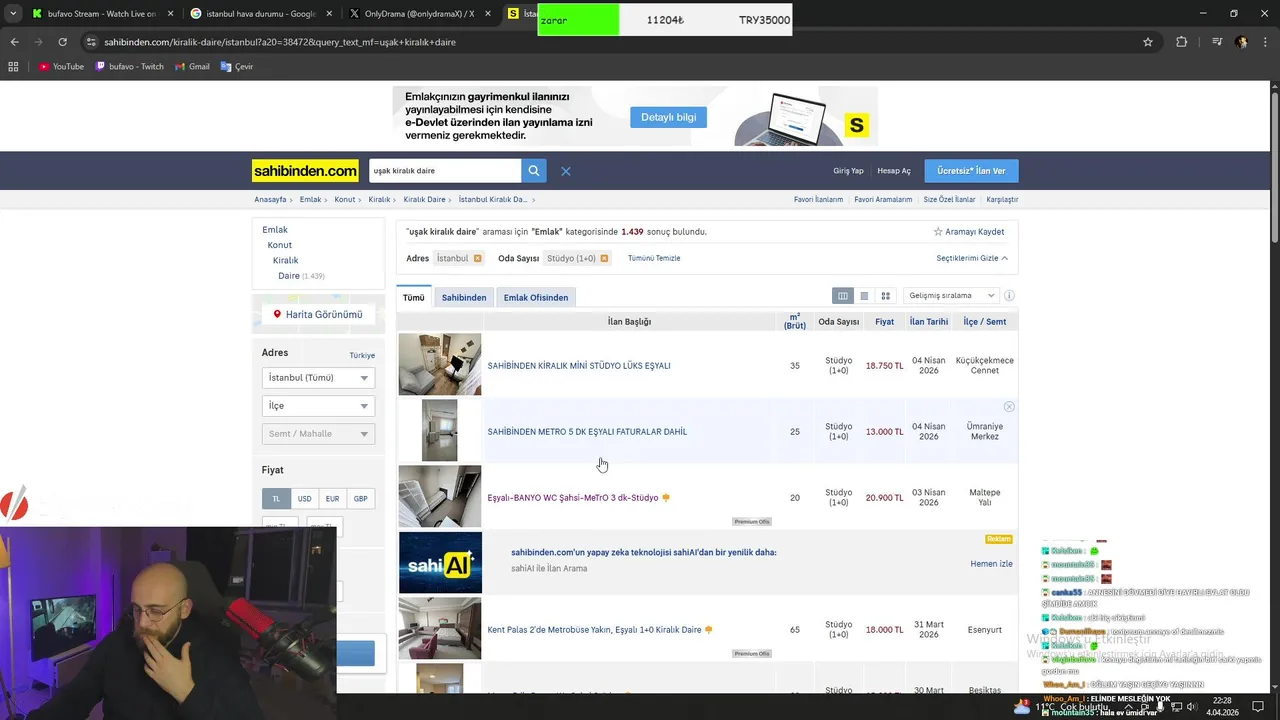Open the sahibinden.com logo home link

[305, 171]
